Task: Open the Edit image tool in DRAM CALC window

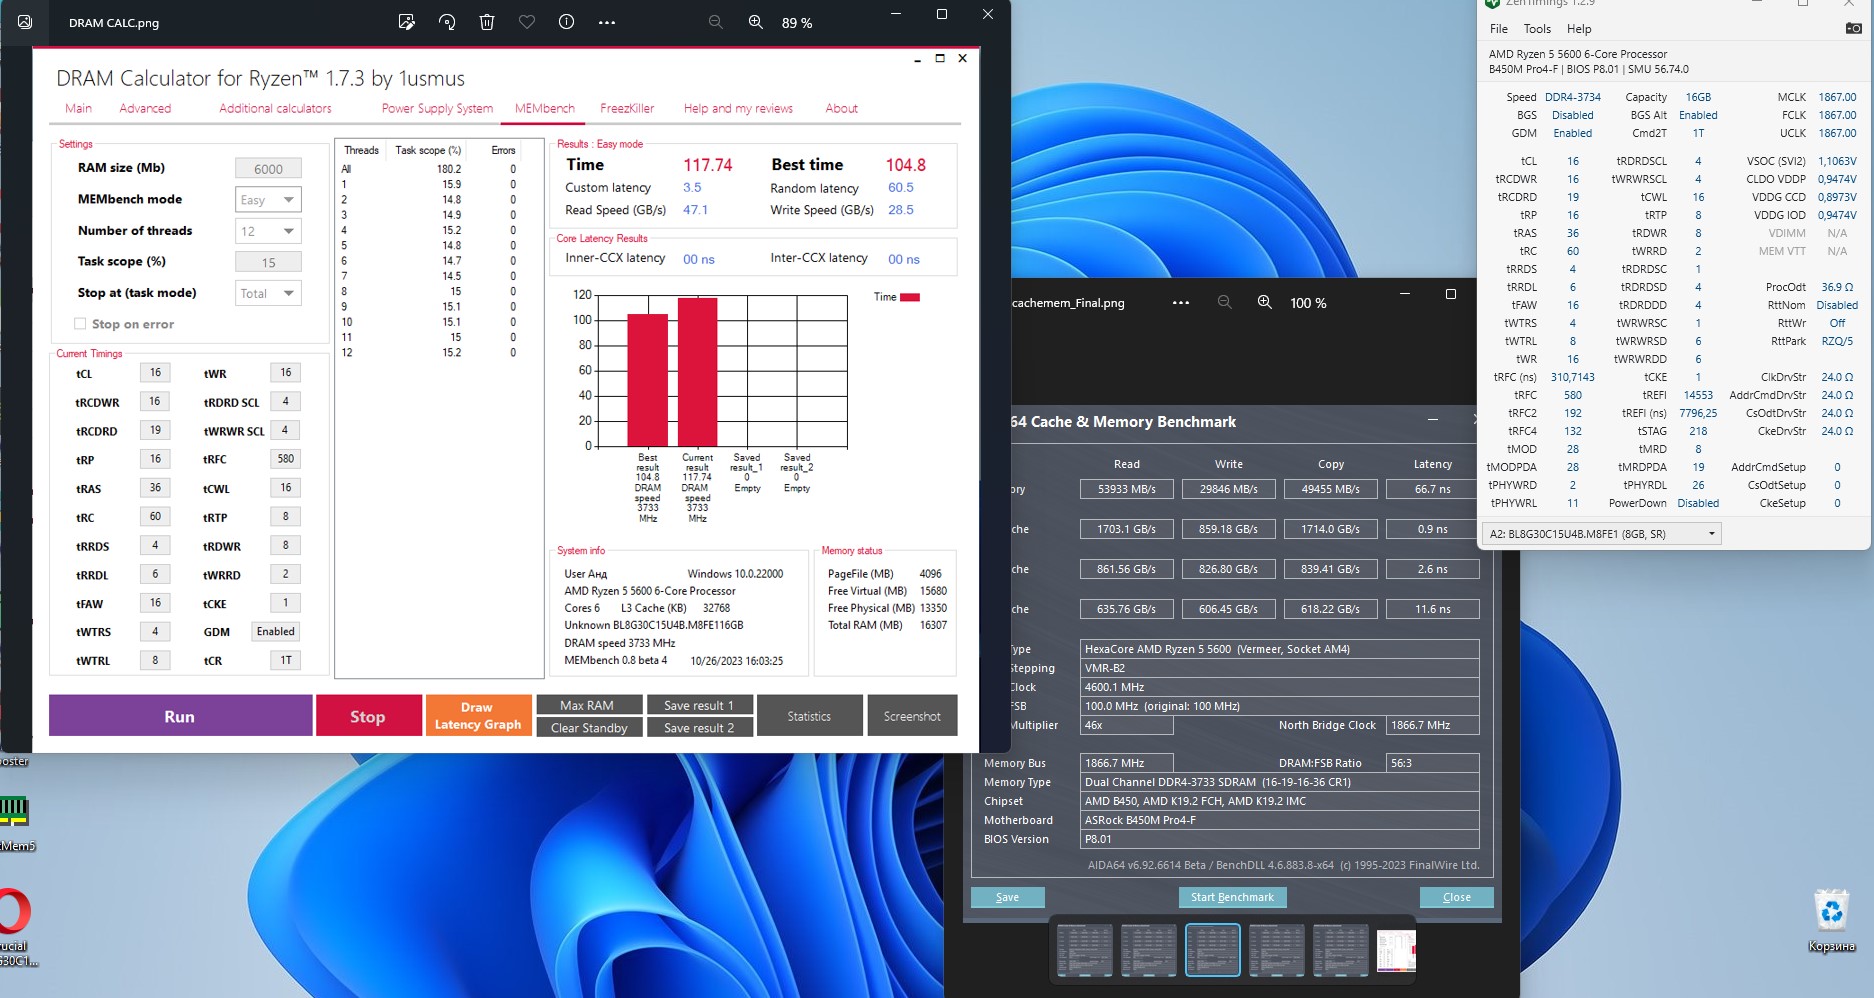Action: point(406,22)
